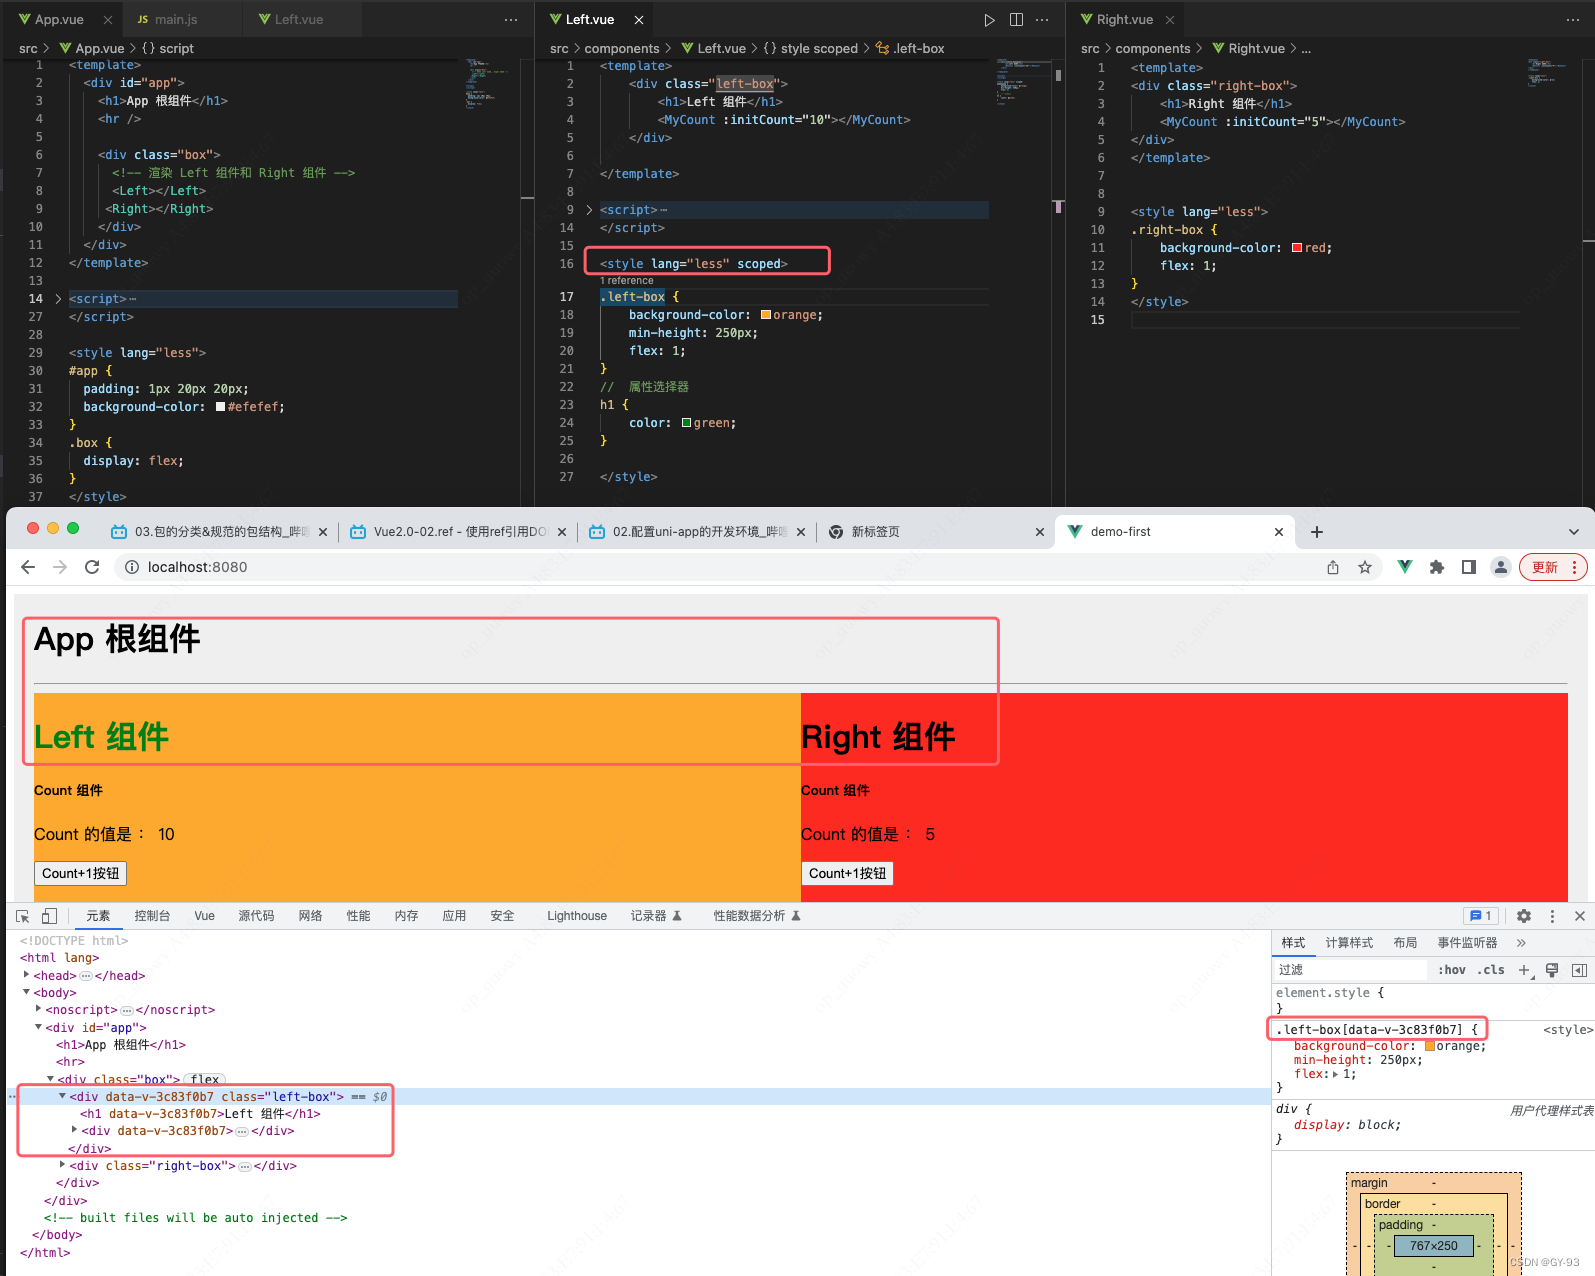Viewport: 1595px width, 1276px height.
Task: Switch to the 控制台 console tab
Action: coord(152,916)
